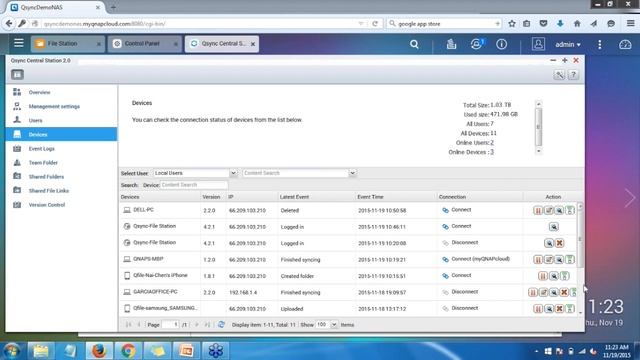Open QTS dashboard gauge icon
640x360 pixels.
[x=625, y=44]
